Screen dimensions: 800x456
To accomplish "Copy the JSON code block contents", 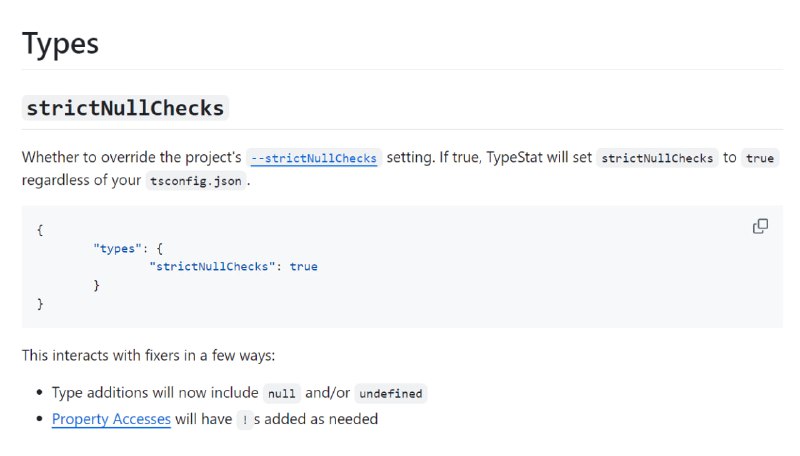I will [x=760, y=226].
